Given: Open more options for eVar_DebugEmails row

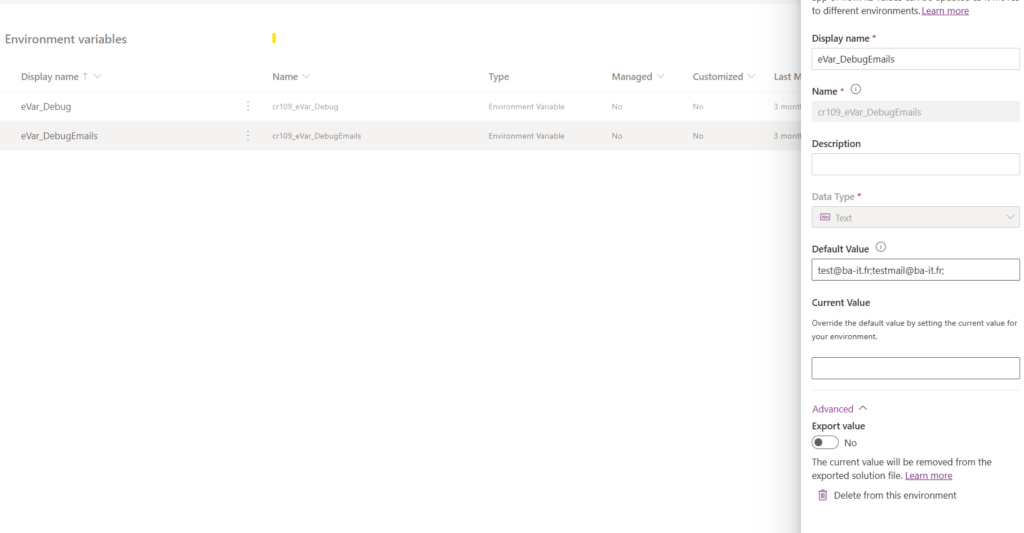Looking at the screenshot, I should [248, 136].
